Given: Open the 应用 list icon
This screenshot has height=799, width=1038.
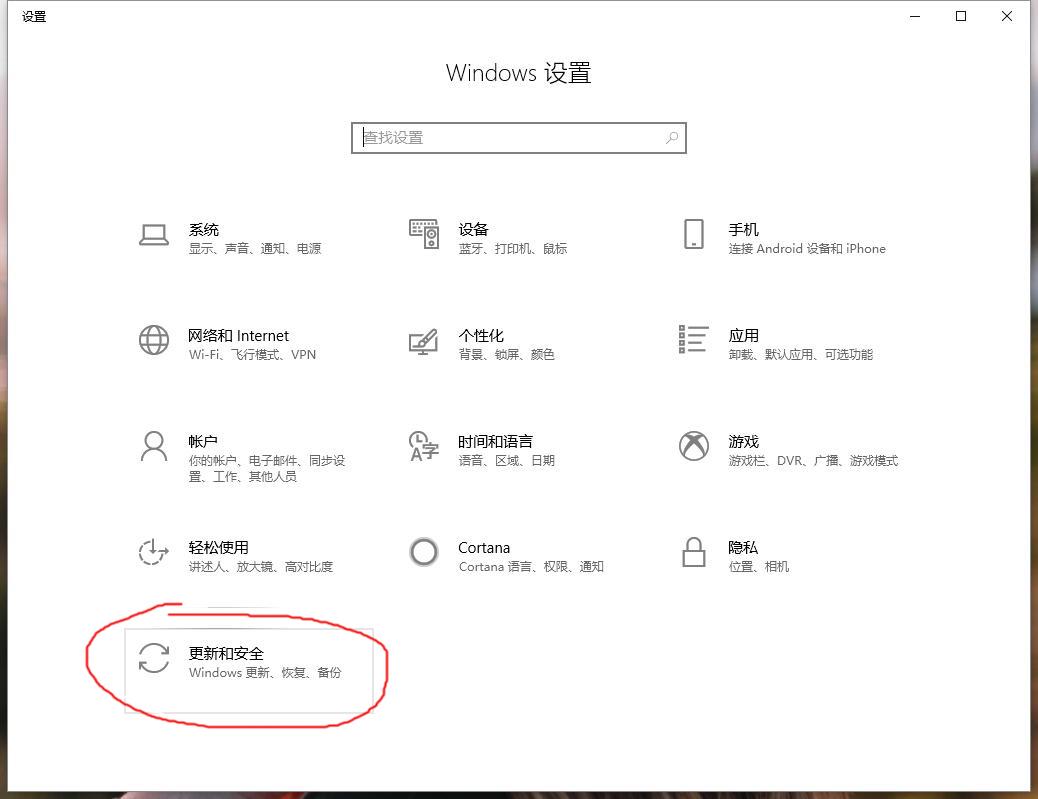Looking at the screenshot, I should [x=693, y=340].
